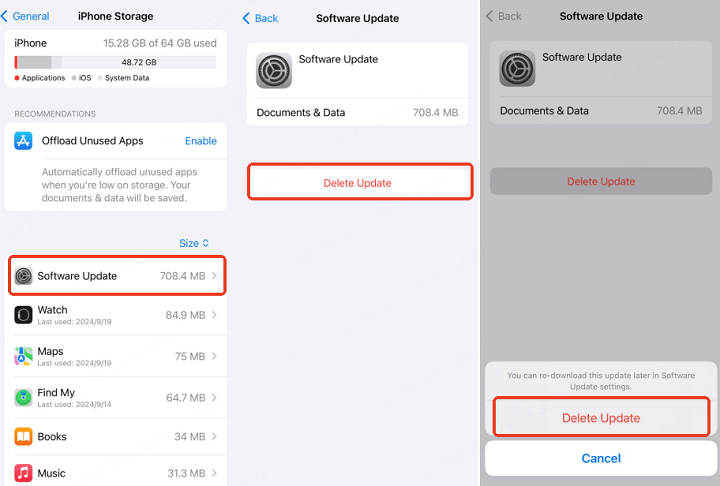Tap the Music app icon
This screenshot has height=486, width=720.
pyautogui.click(x=23, y=473)
